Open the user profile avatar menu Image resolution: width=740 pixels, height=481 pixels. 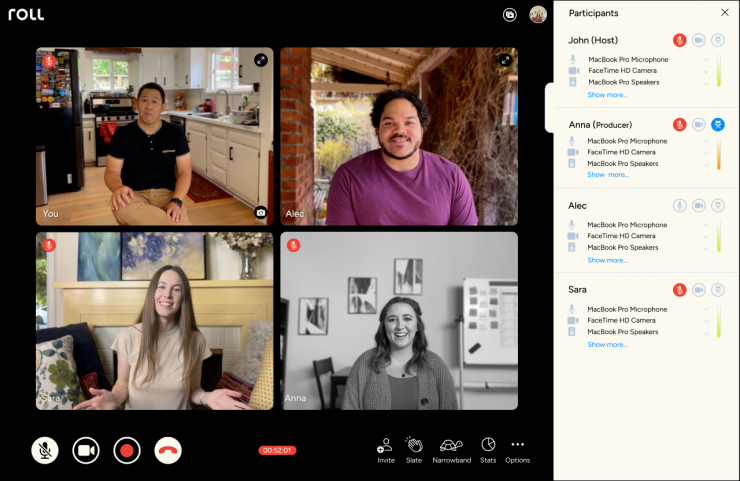pos(538,14)
